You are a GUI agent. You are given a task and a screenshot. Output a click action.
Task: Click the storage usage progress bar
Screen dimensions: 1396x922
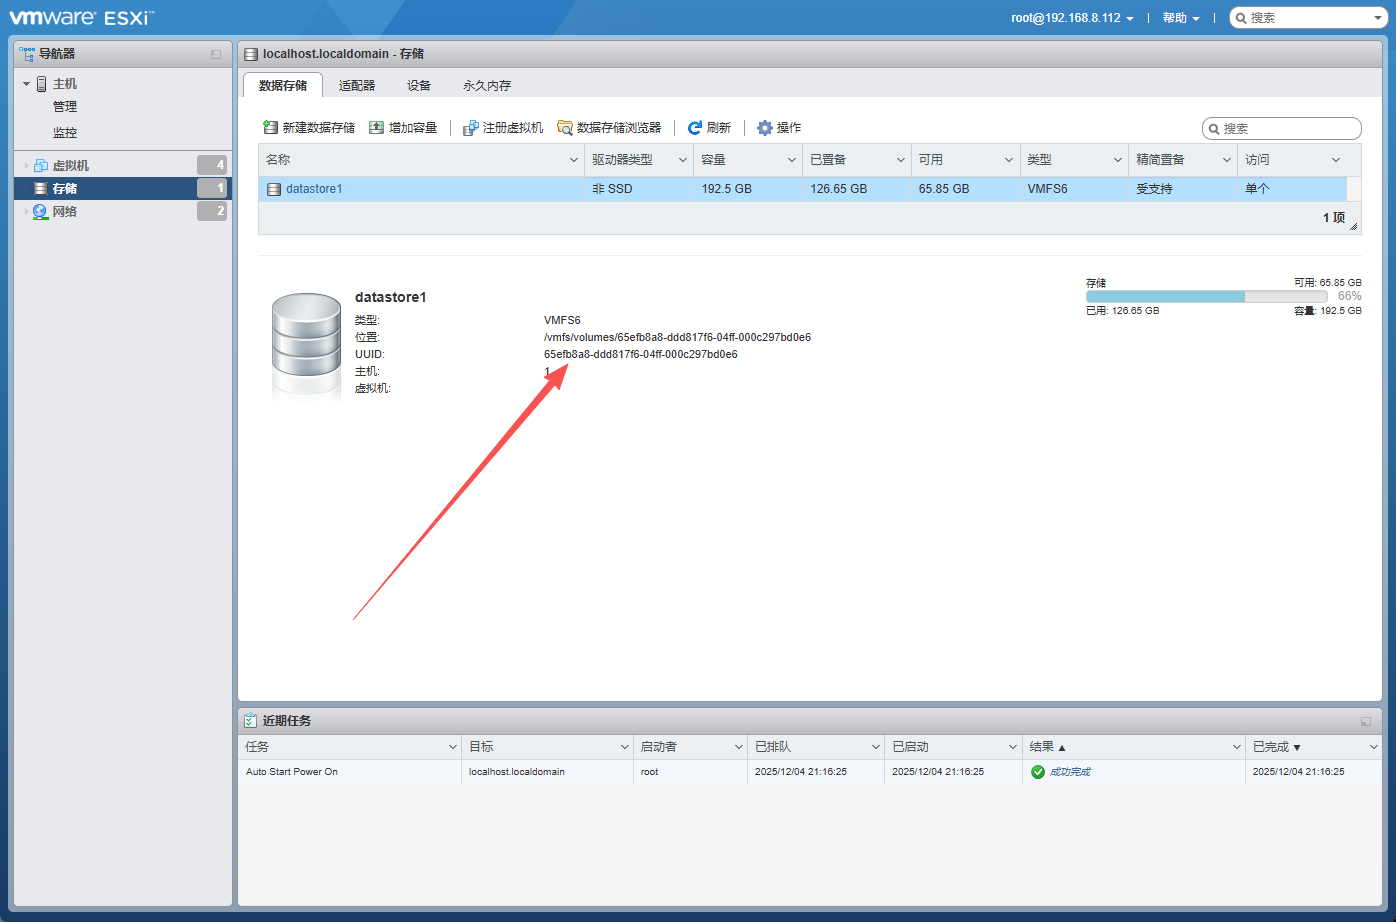coord(1205,297)
